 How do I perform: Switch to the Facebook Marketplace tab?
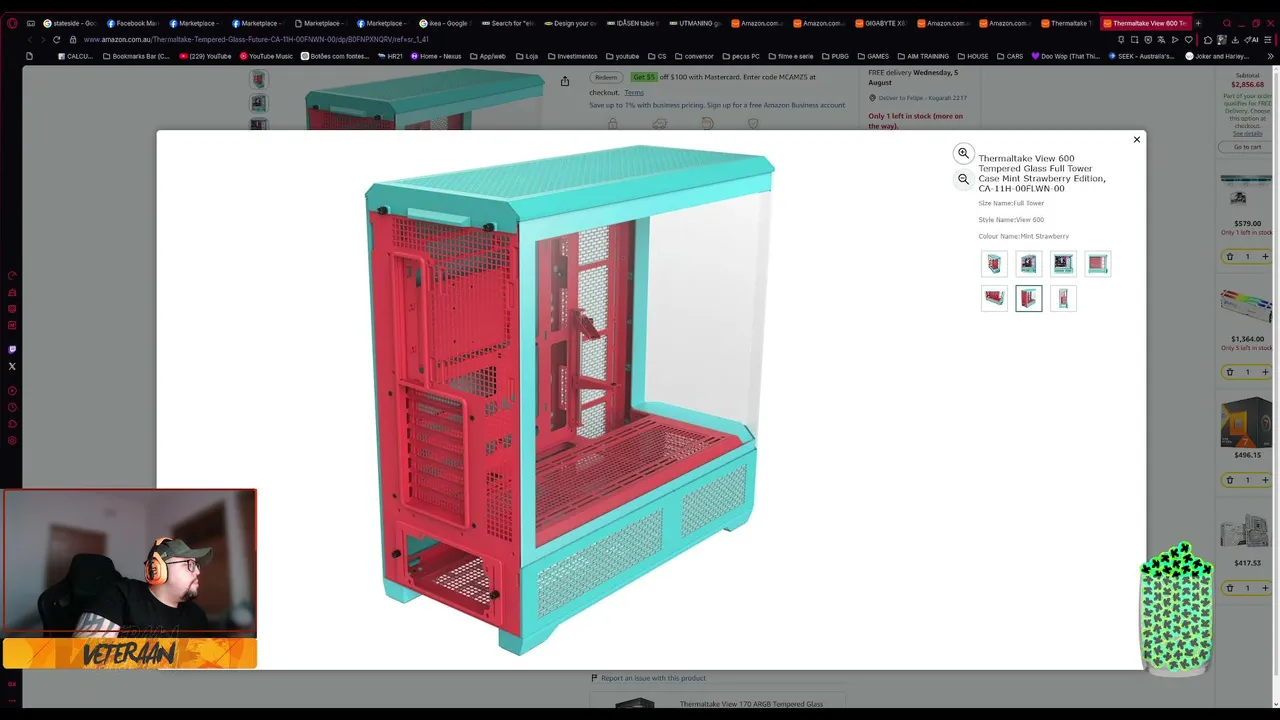(x=131, y=23)
